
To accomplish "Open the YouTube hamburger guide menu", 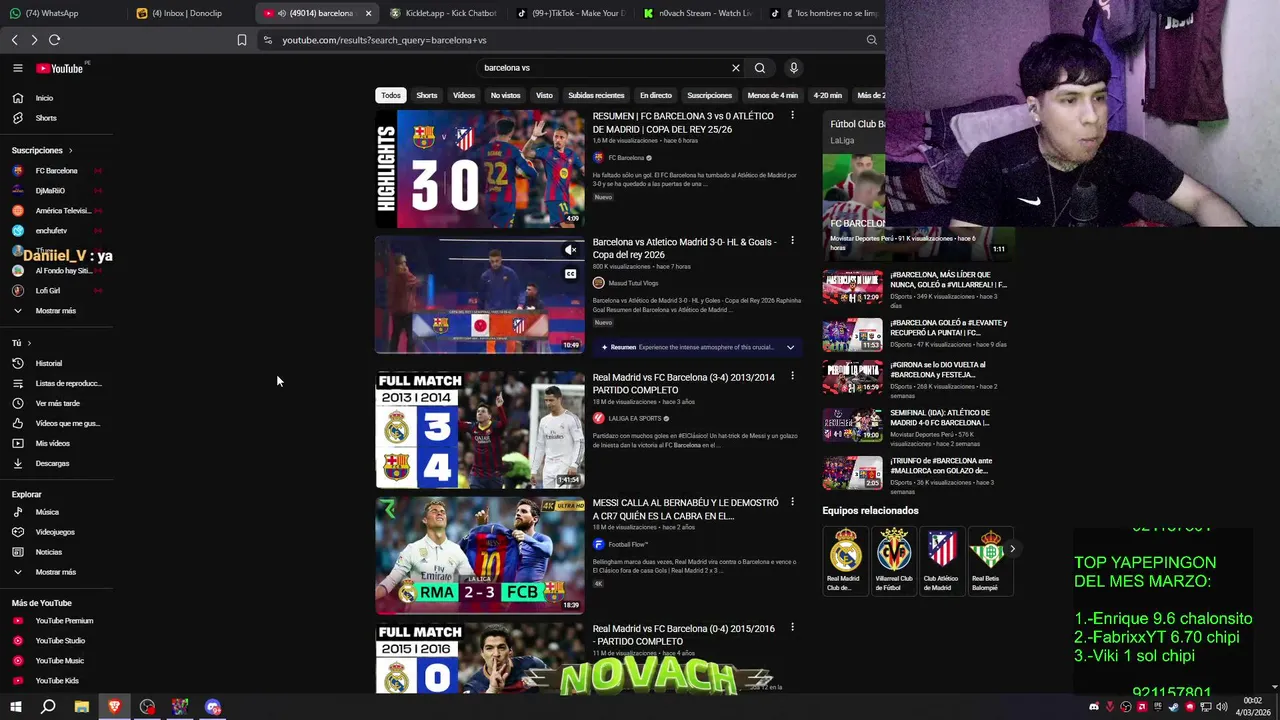I will click(17, 68).
